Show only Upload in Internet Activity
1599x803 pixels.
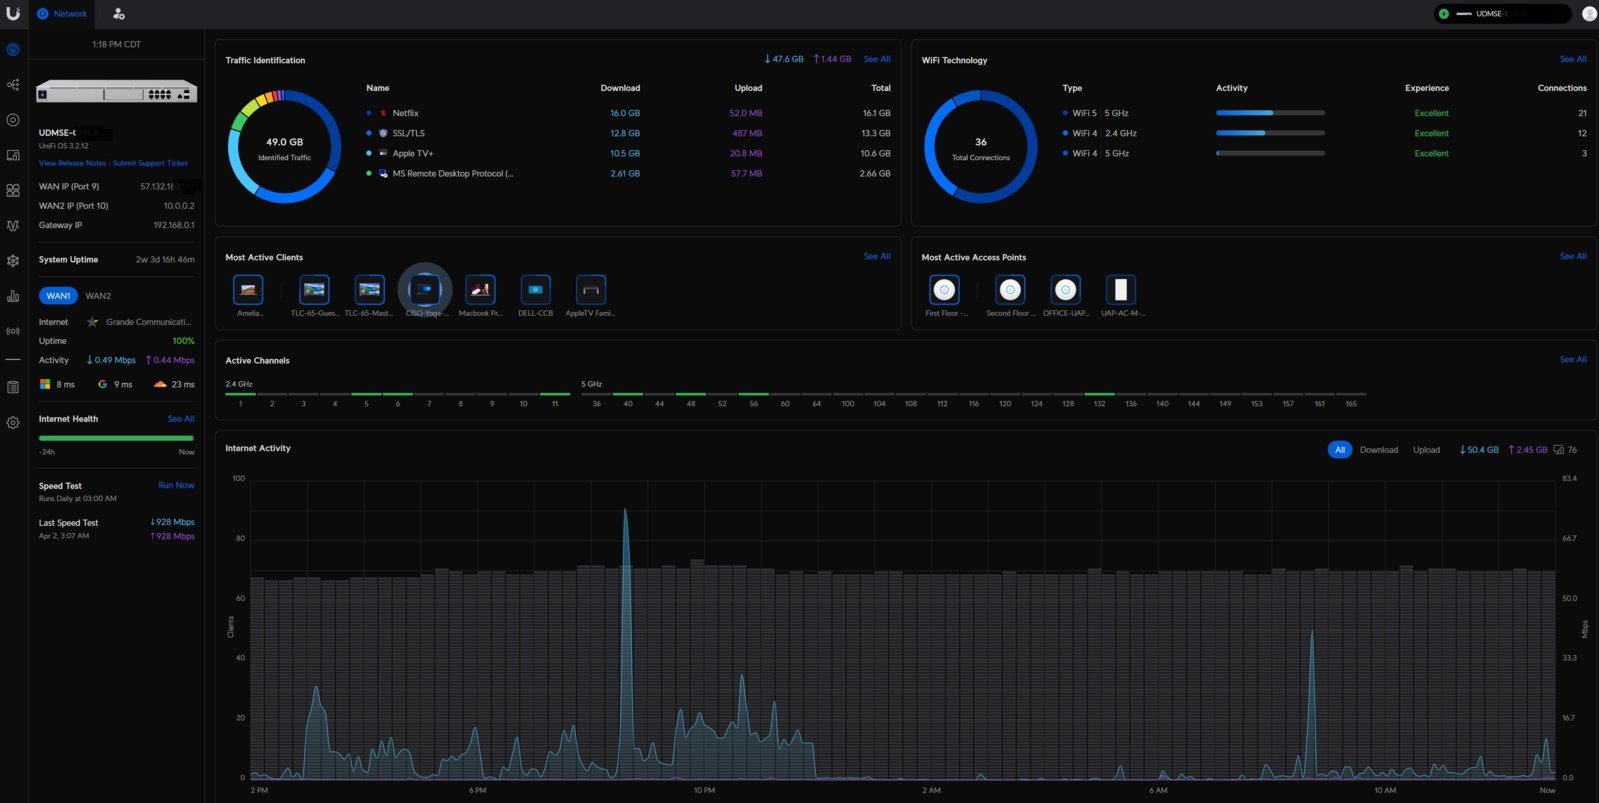pyautogui.click(x=1426, y=450)
